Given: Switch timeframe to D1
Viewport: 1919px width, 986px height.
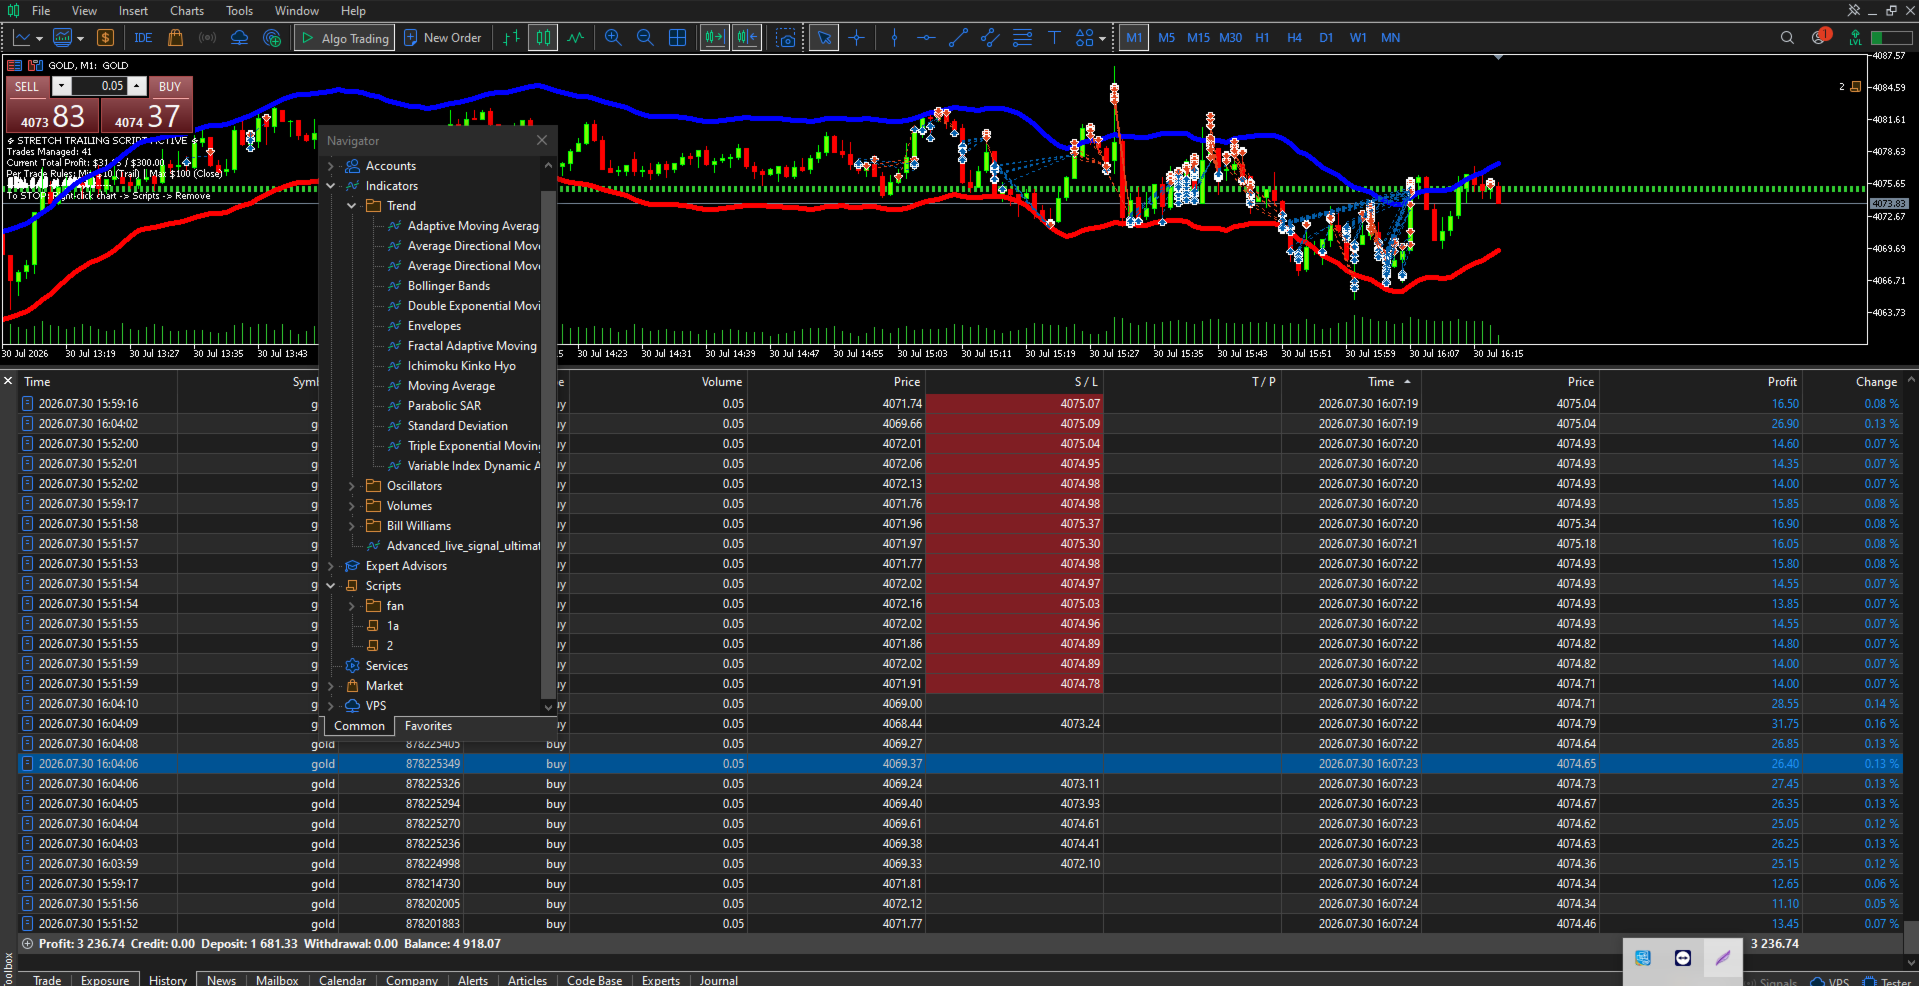Looking at the screenshot, I should 1326,38.
